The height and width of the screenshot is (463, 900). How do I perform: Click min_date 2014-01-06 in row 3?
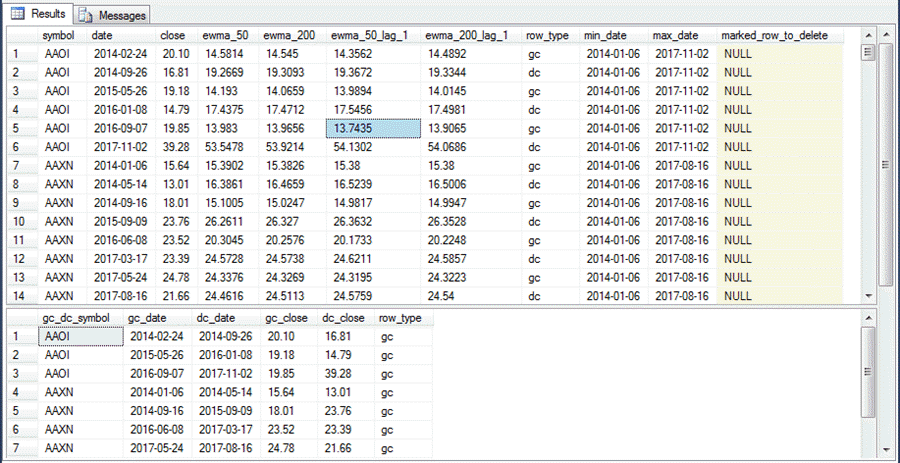click(612, 91)
